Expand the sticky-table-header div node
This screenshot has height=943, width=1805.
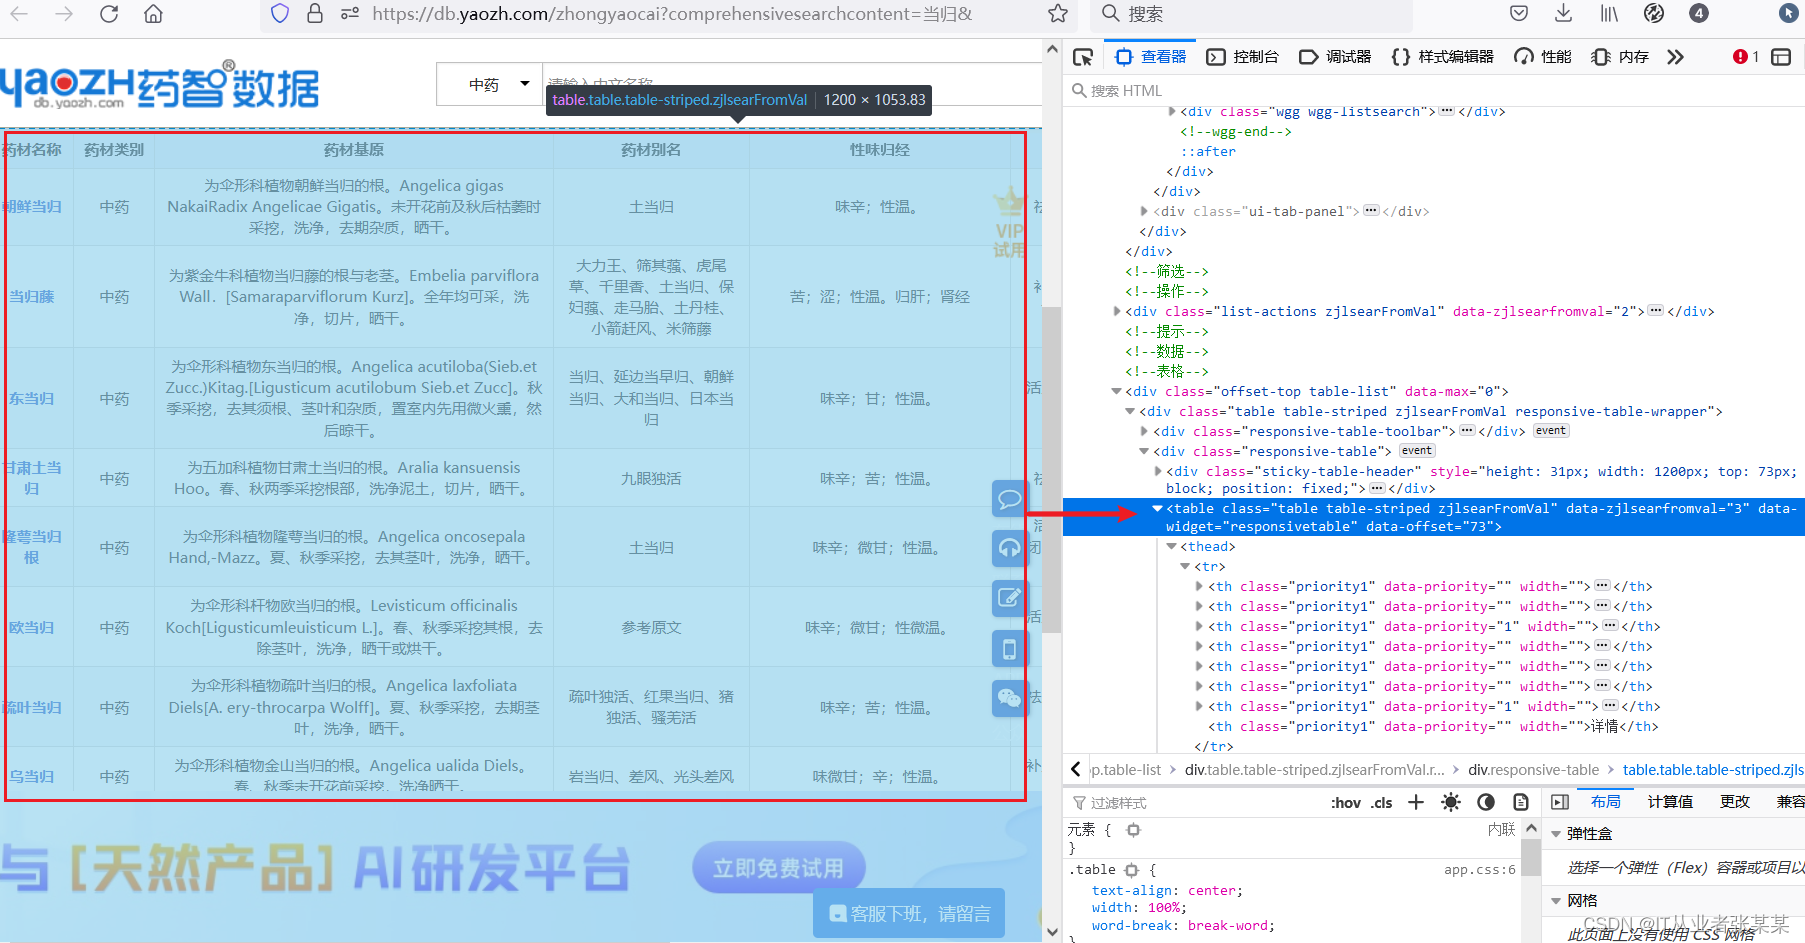1158,471
